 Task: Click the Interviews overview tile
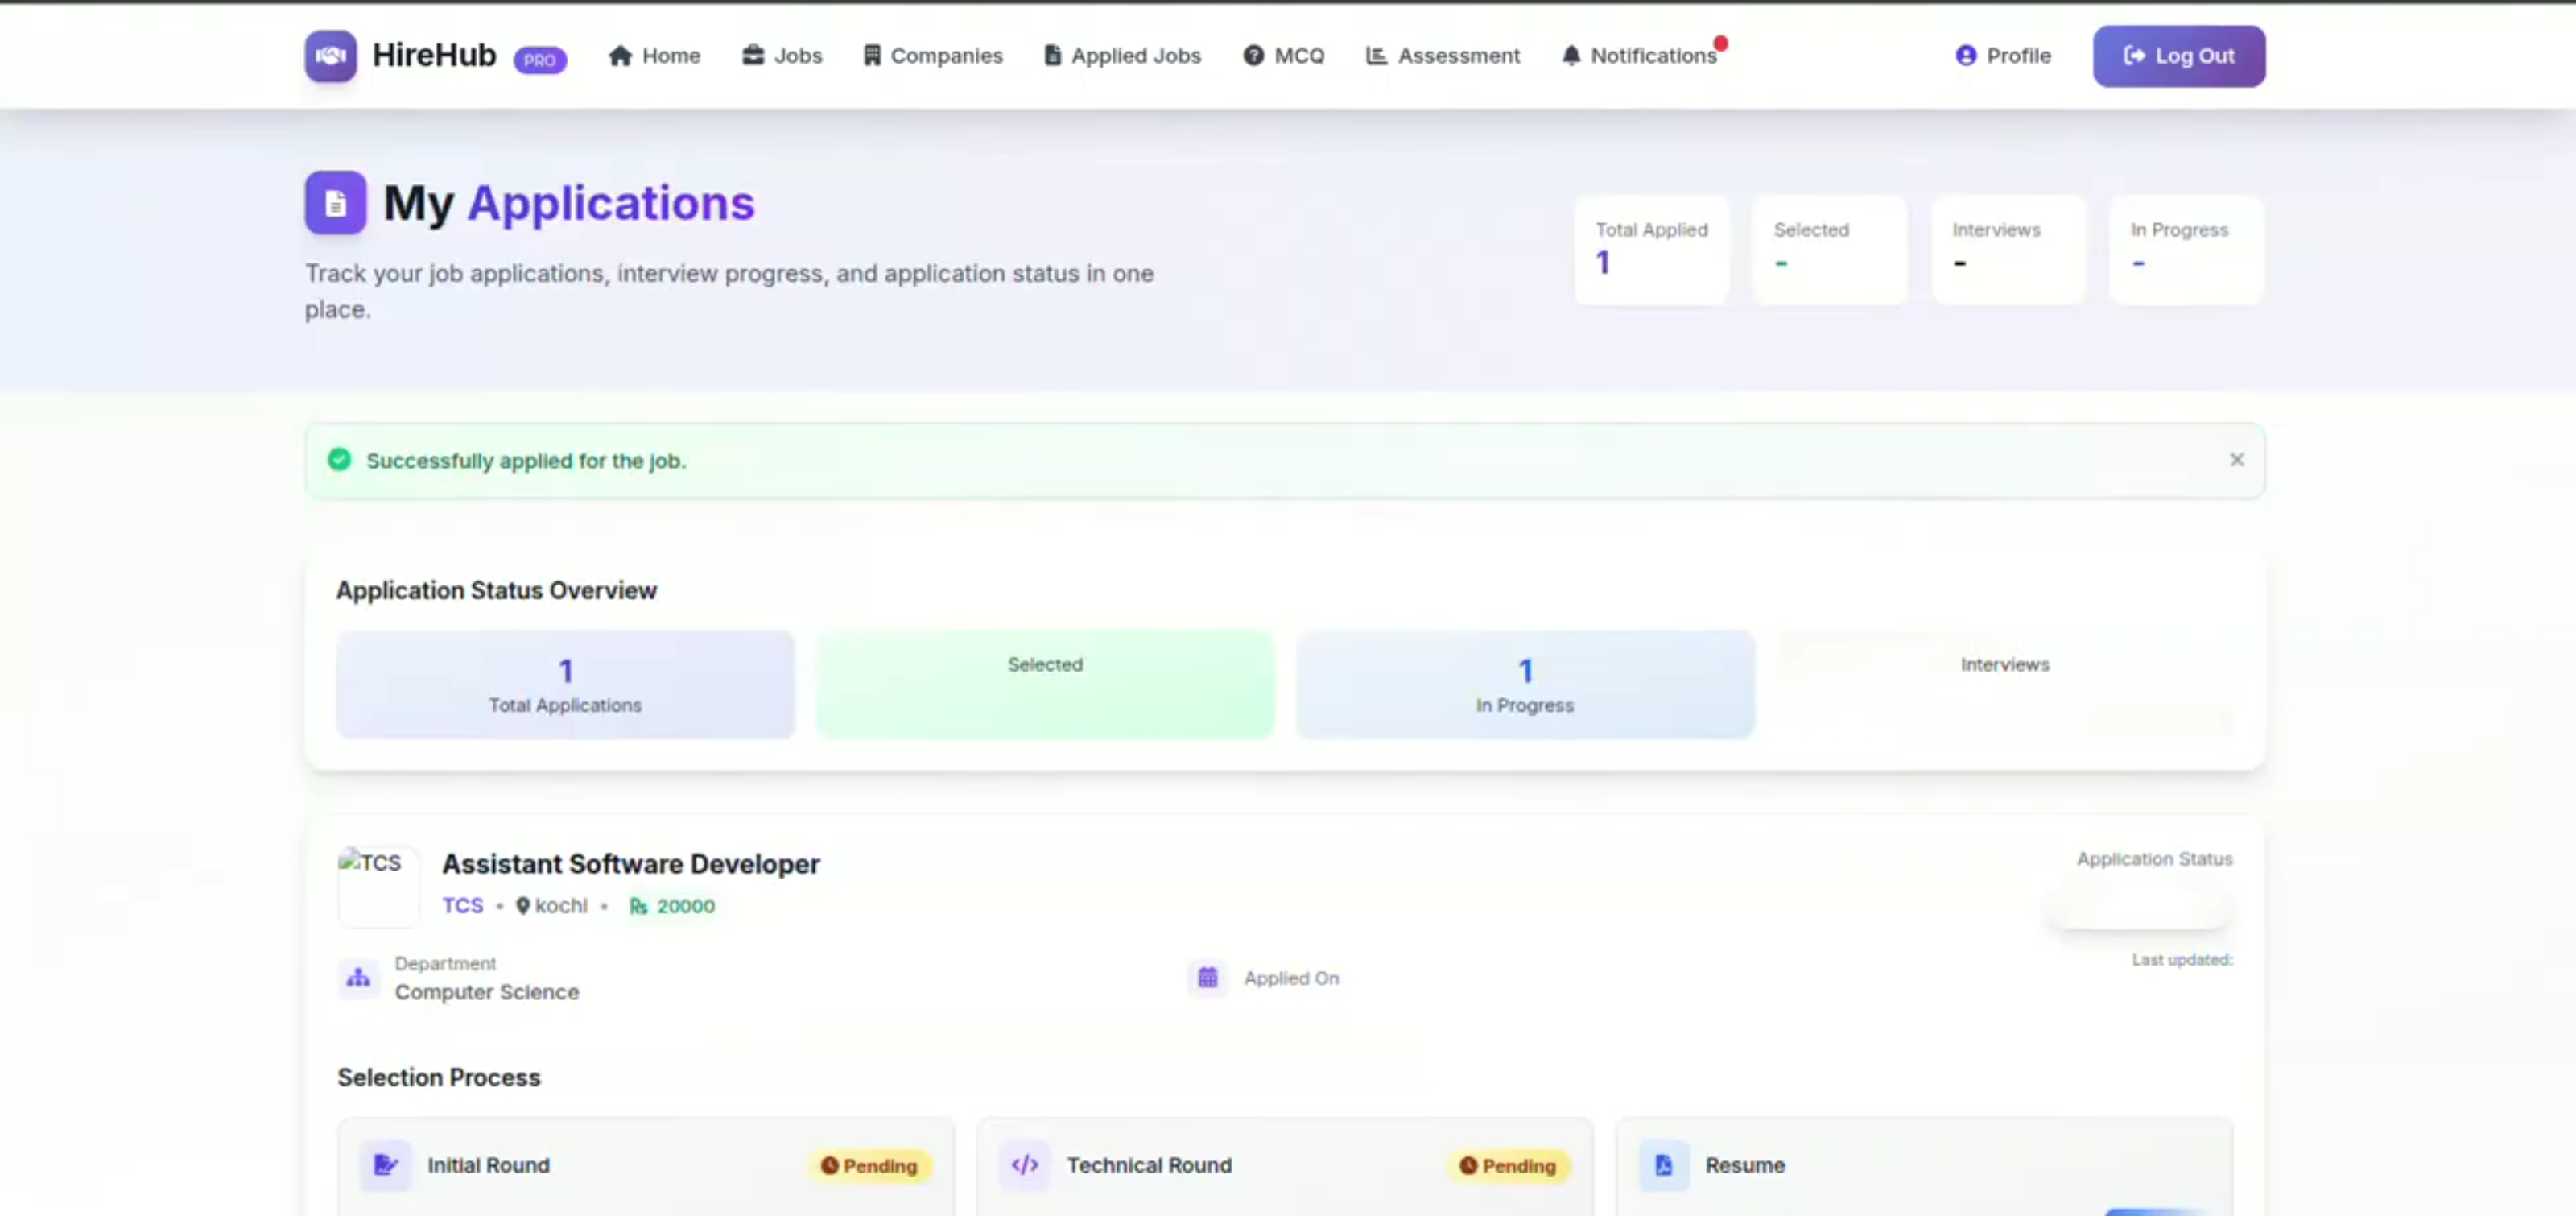(2004, 685)
